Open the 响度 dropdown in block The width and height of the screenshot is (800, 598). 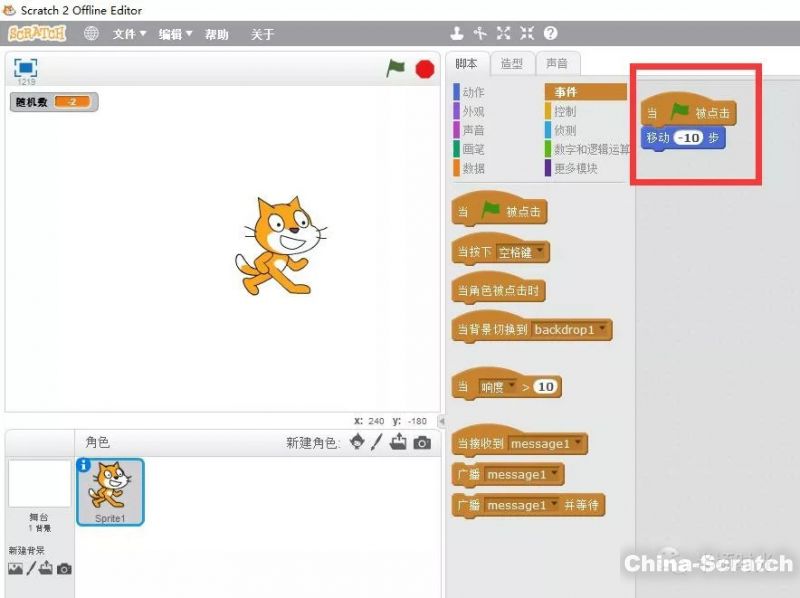[x=511, y=387]
